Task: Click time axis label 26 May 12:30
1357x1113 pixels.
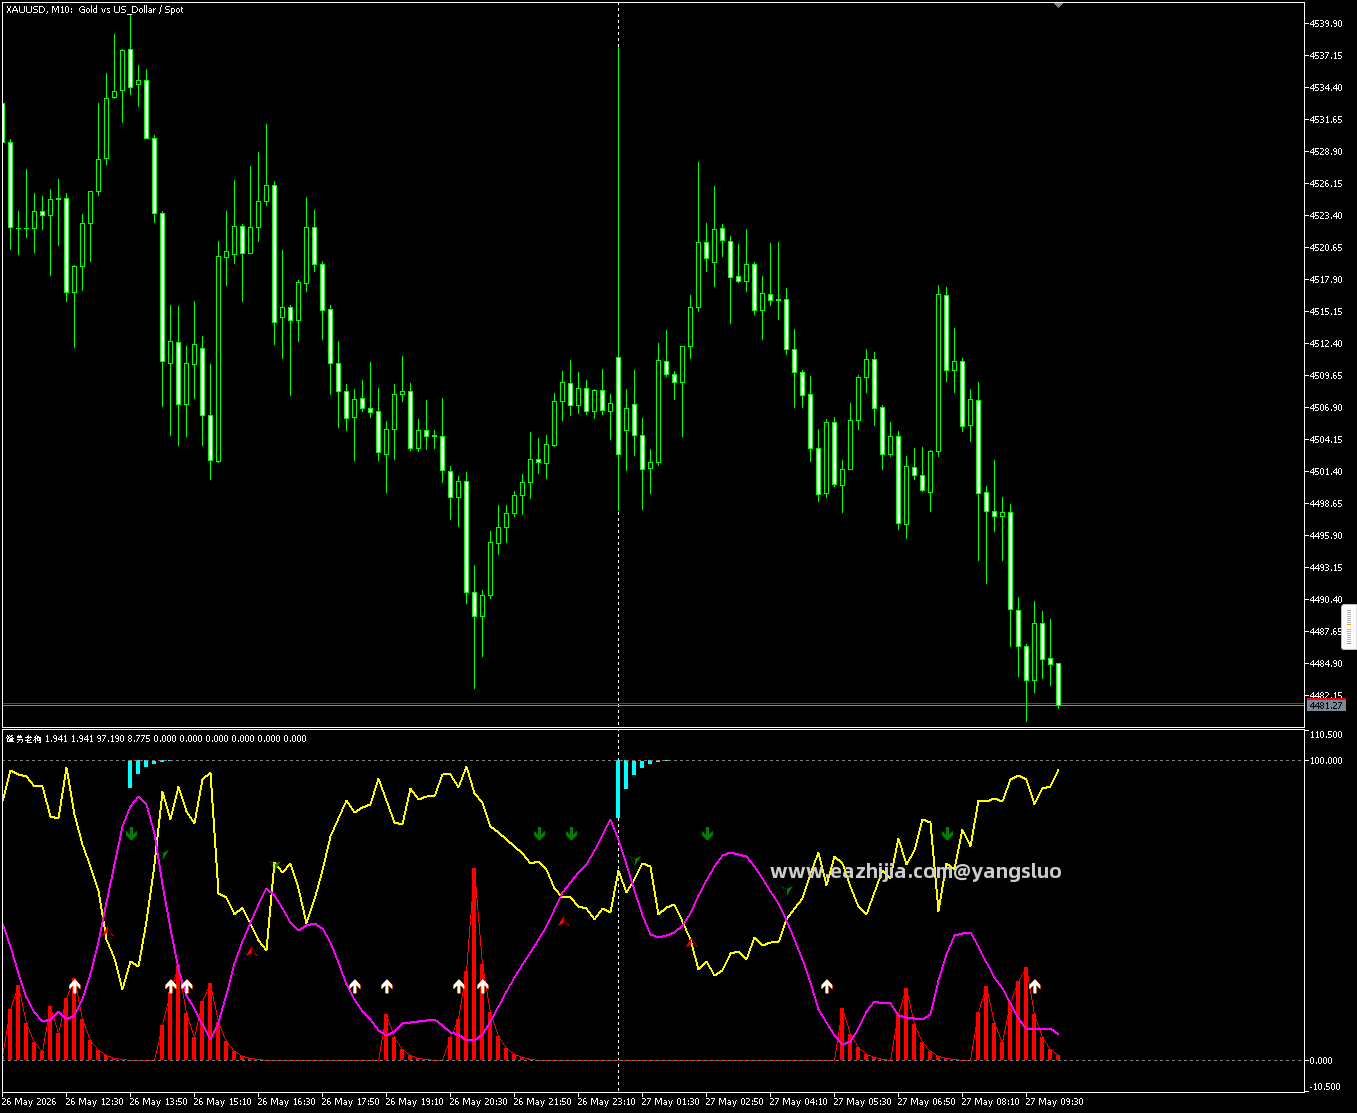Action: tap(95, 1102)
